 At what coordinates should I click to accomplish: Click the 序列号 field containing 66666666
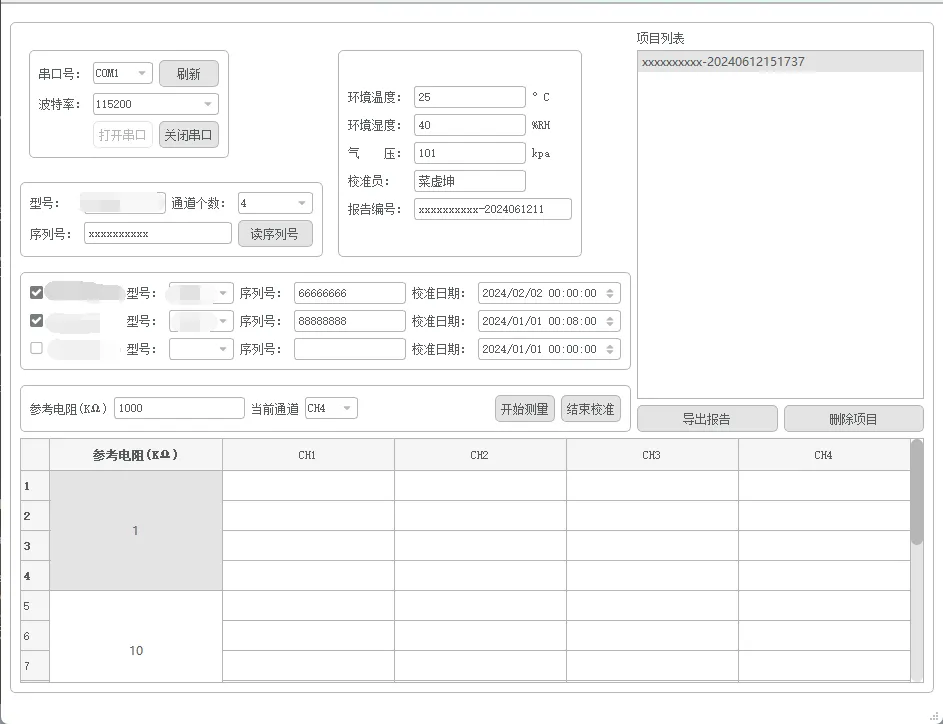point(349,293)
